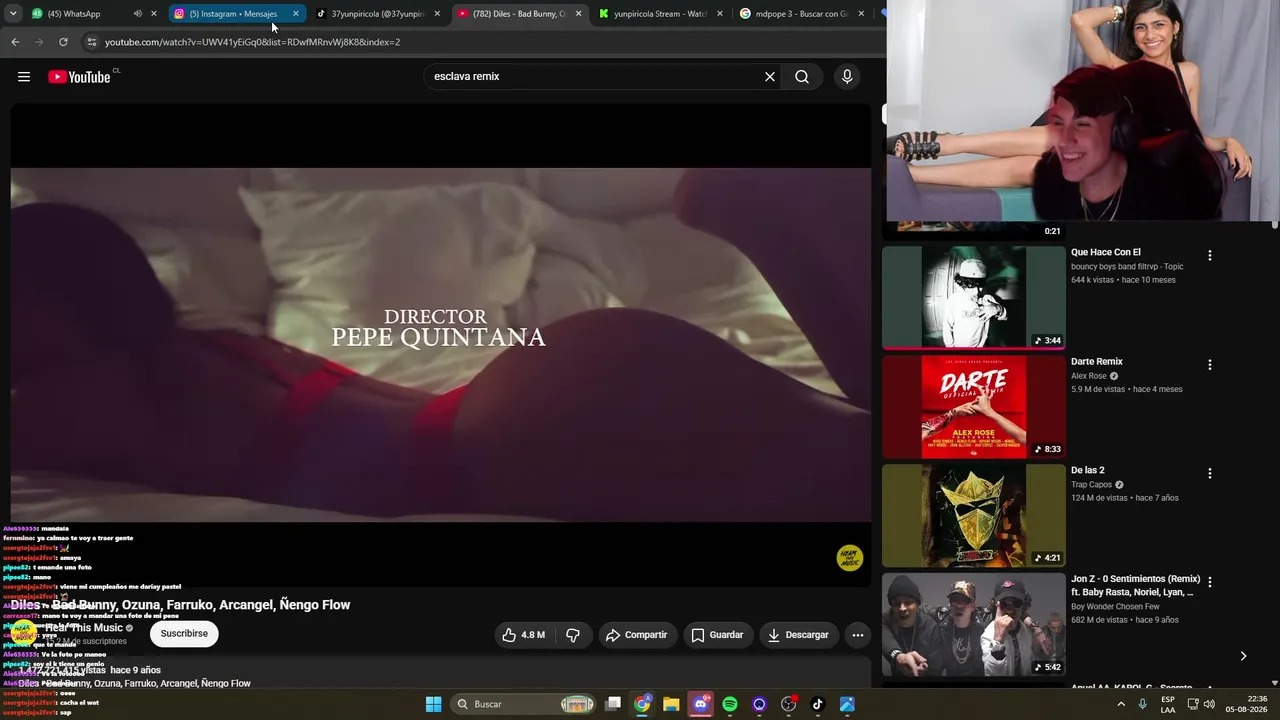Open the tab search dropdown in Chrome
Viewport: 1280px width, 720px height.
point(13,14)
